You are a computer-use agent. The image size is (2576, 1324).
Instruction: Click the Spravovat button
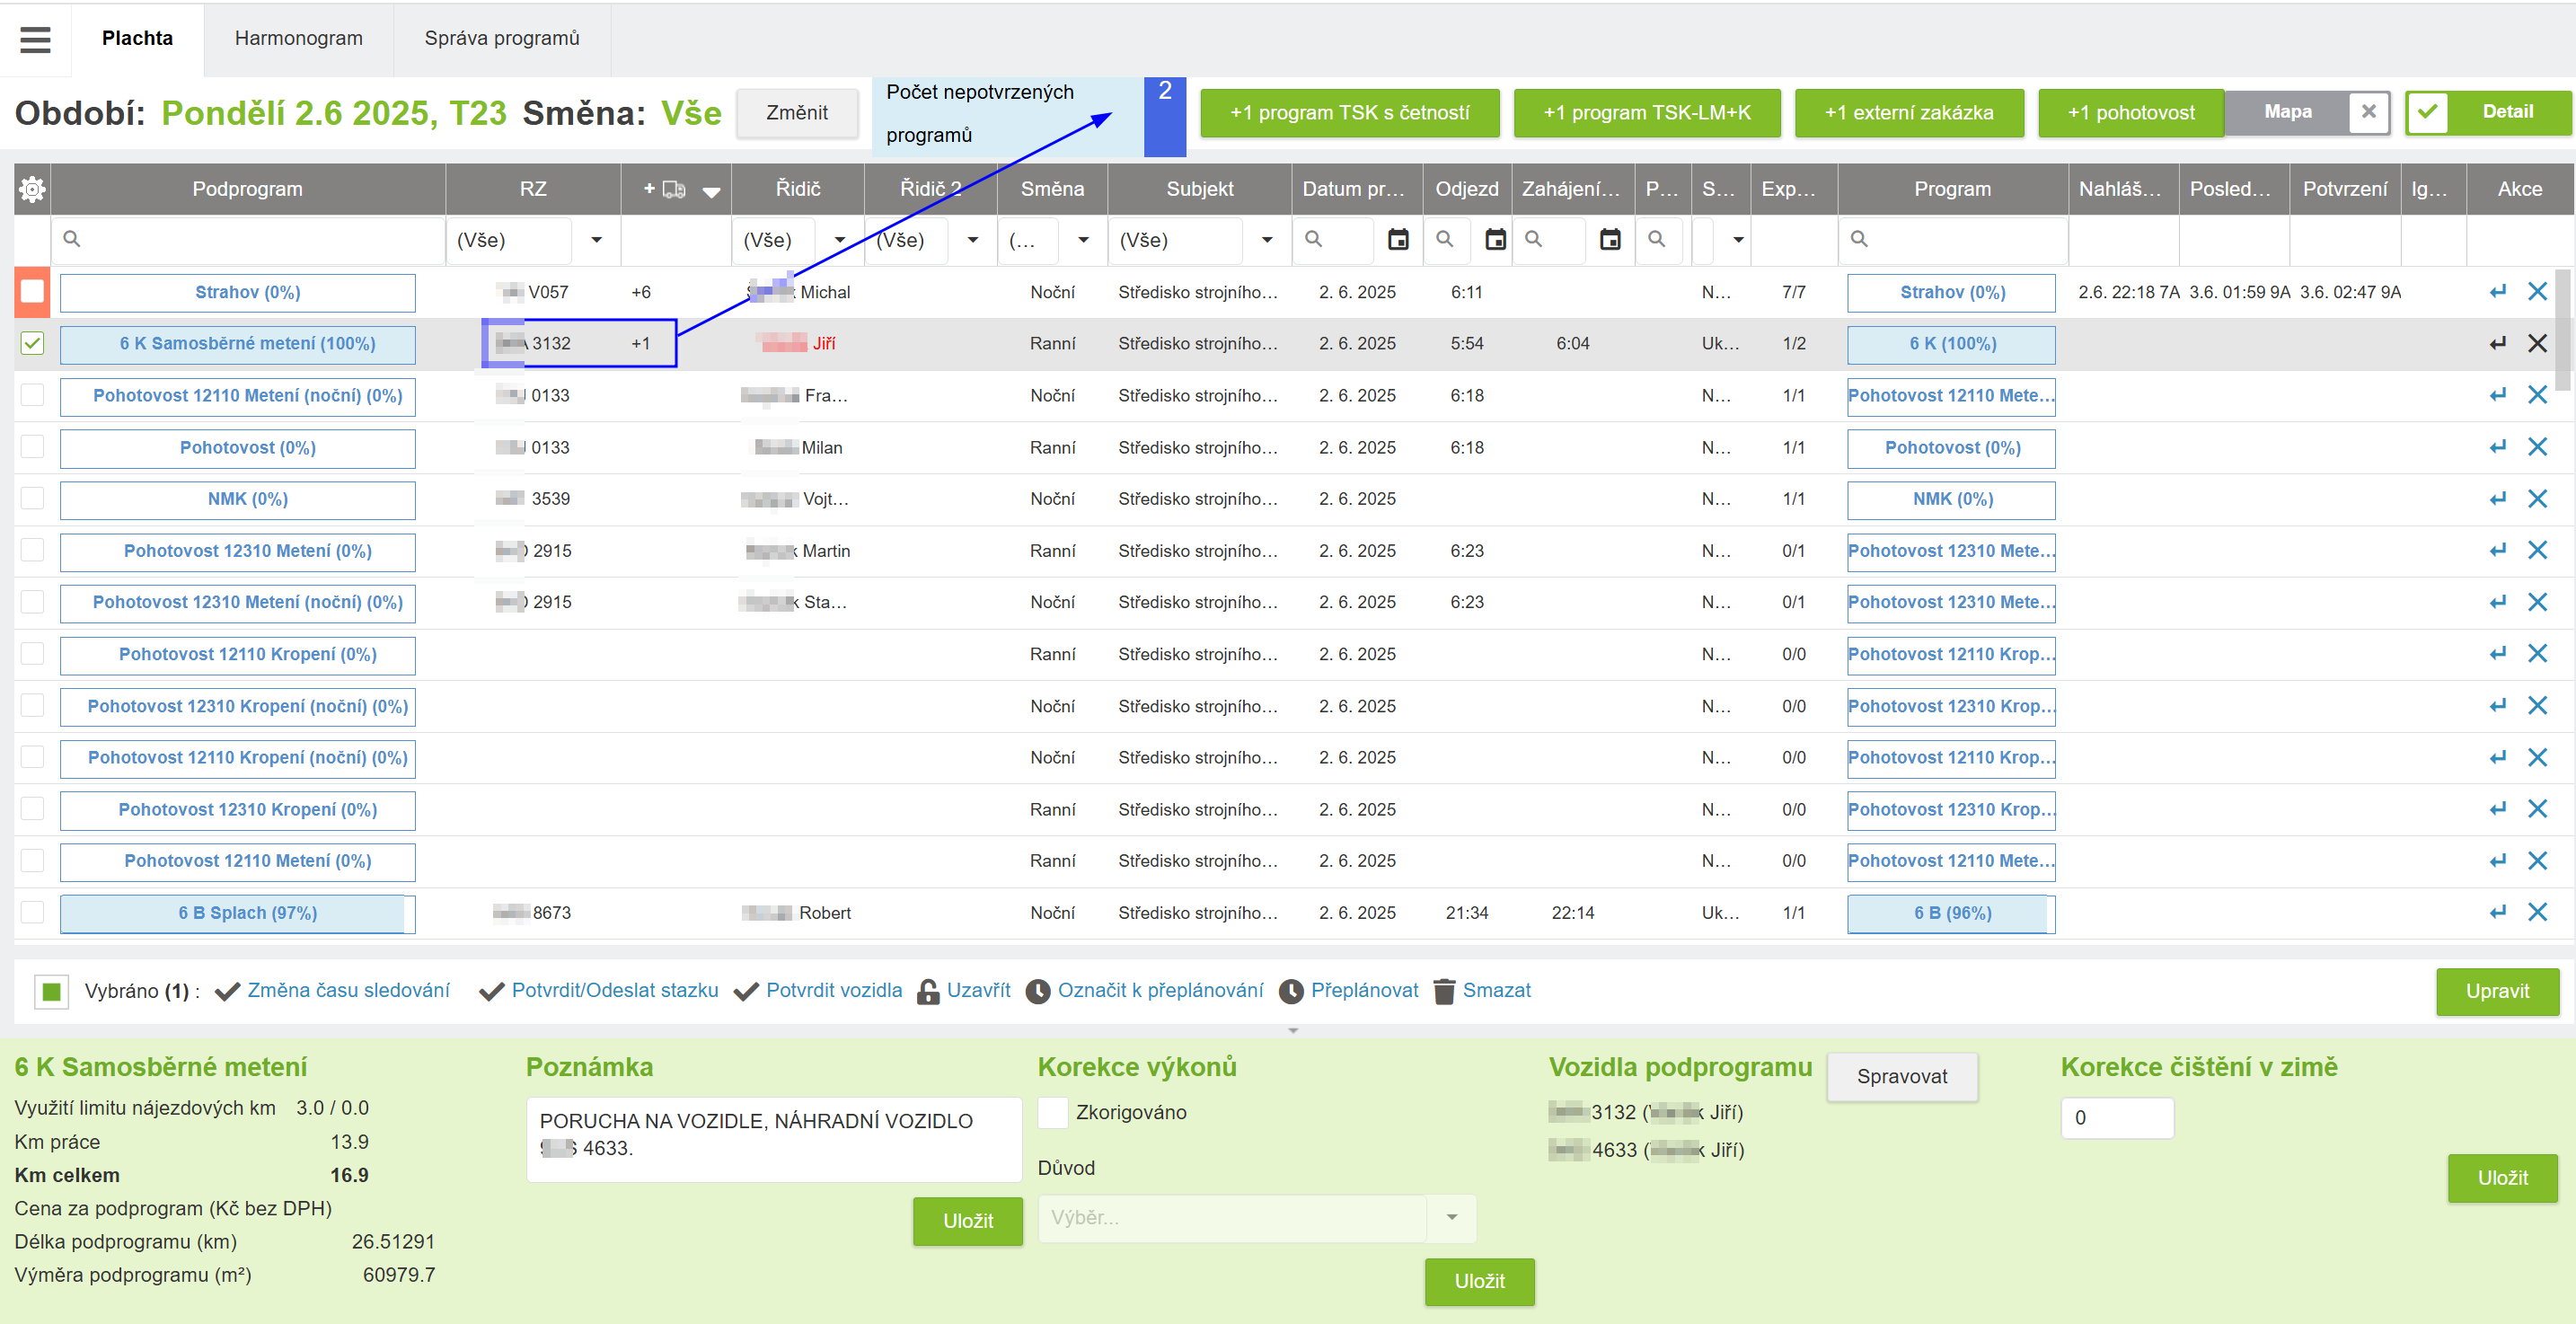click(x=1901, y=1077)
